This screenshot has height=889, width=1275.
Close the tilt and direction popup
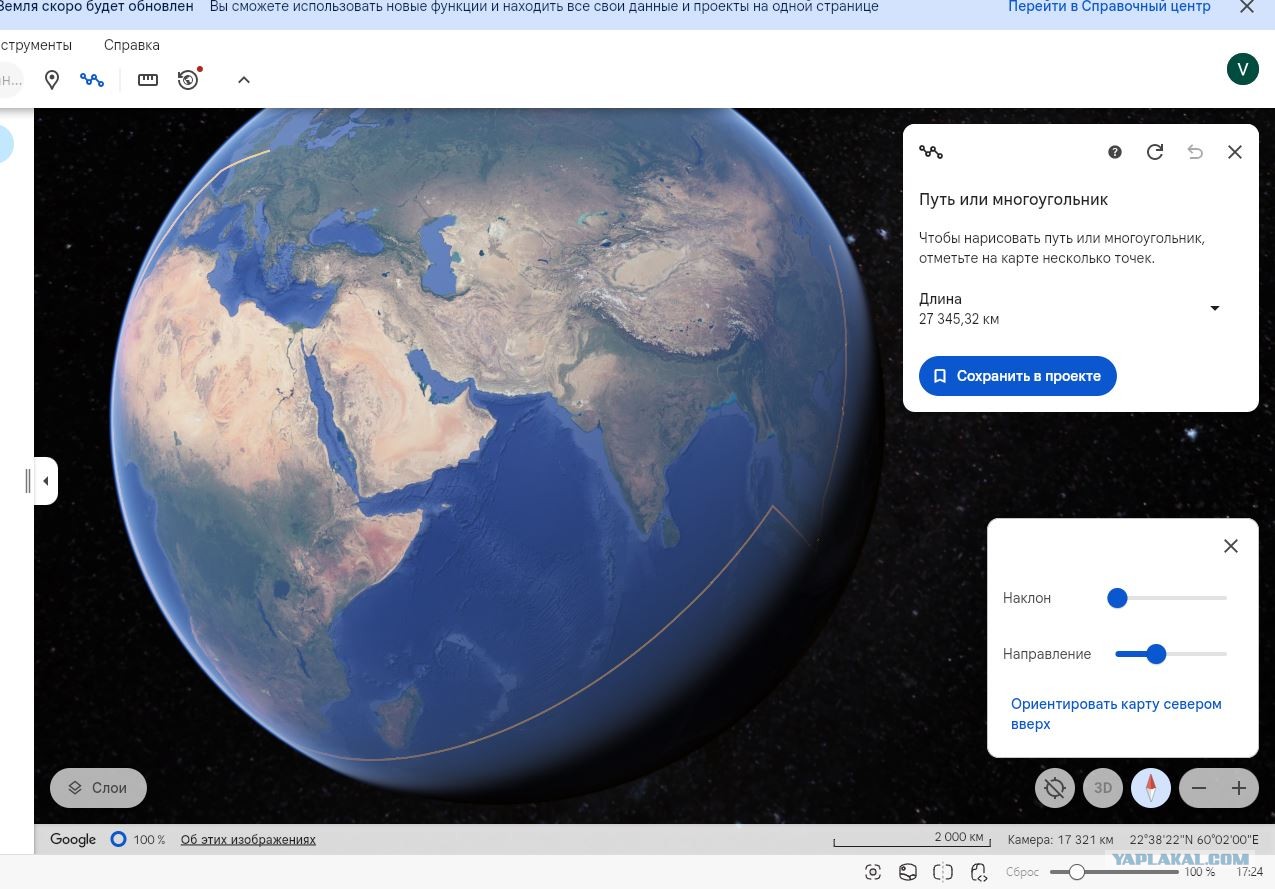pyautogui.click(x=1231, y=546)
